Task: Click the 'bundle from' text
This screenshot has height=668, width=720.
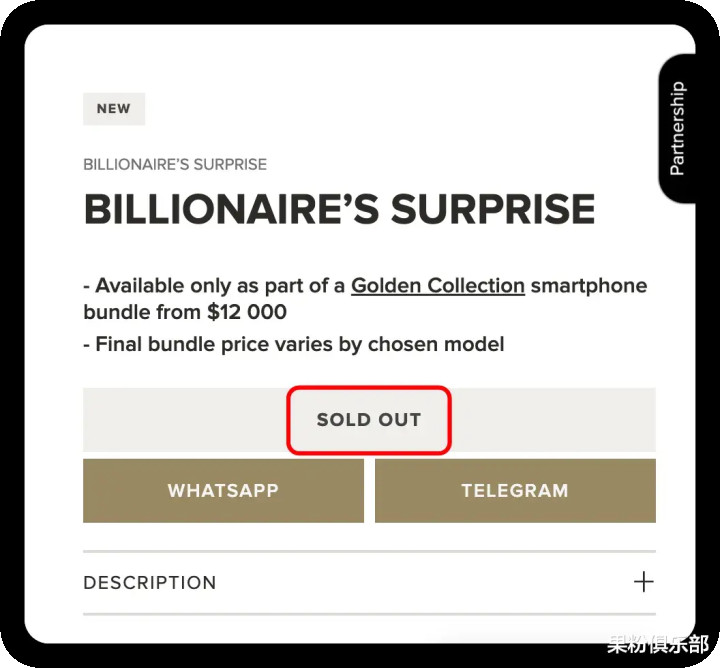Action: [142, 312]
